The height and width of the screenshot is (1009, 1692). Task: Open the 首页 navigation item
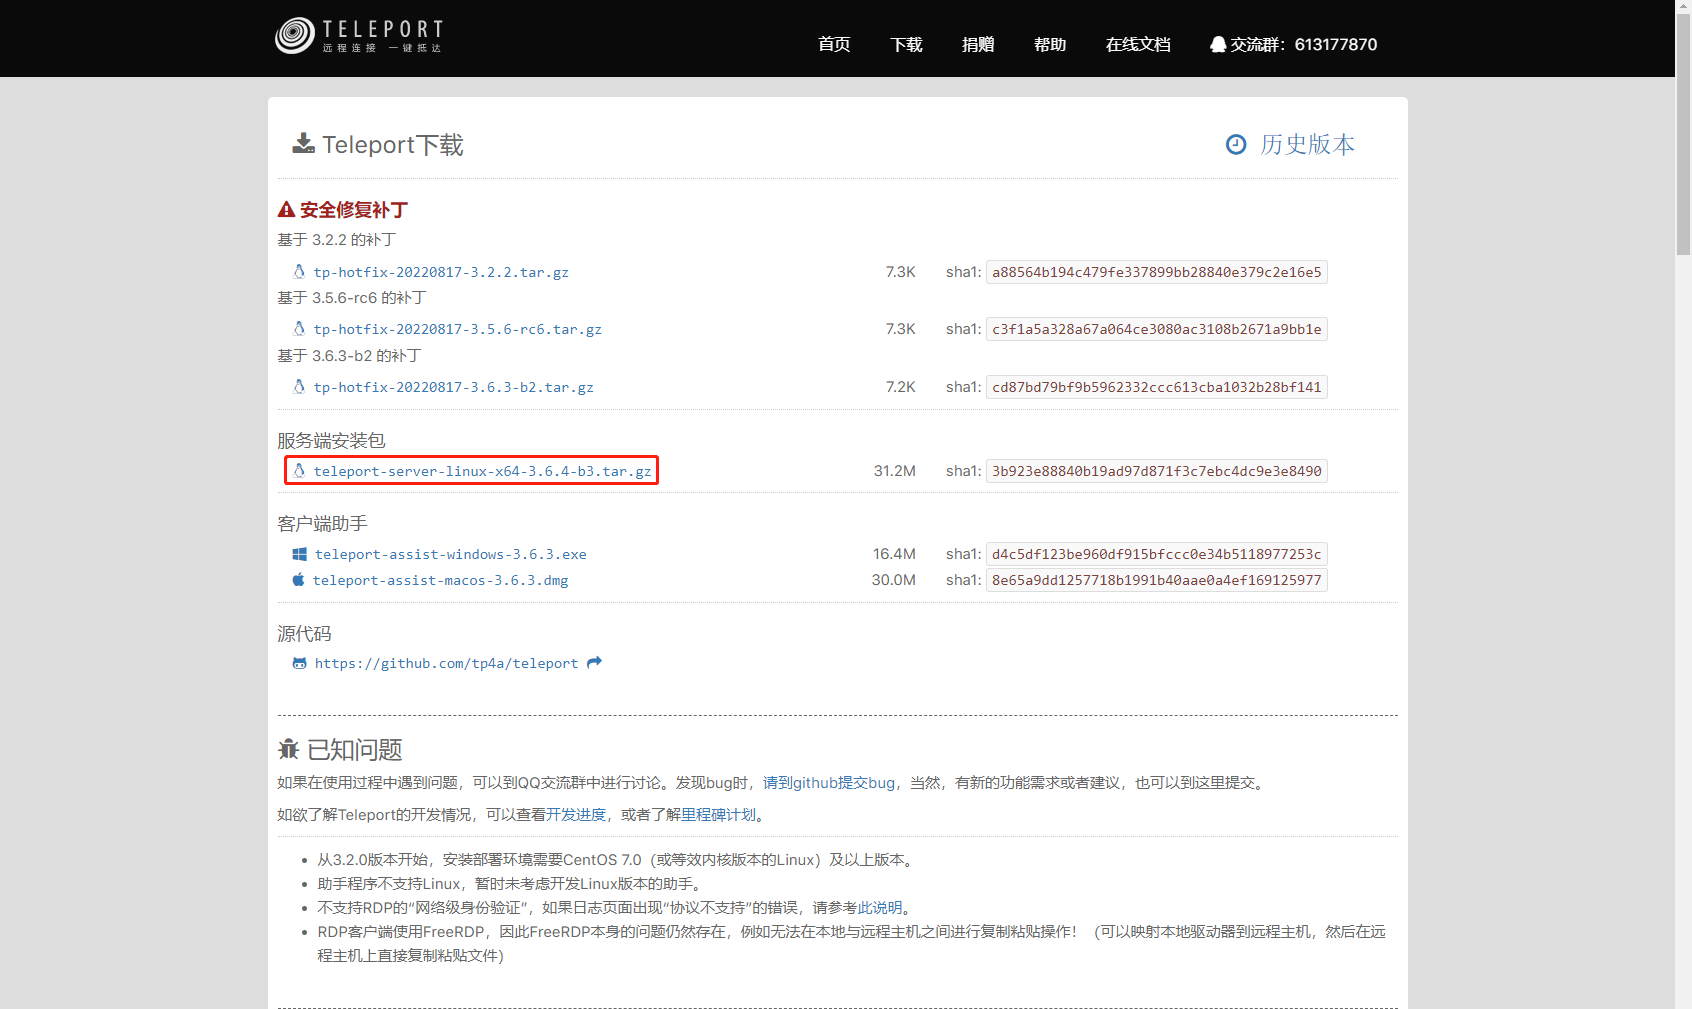(x=834, y=44)
